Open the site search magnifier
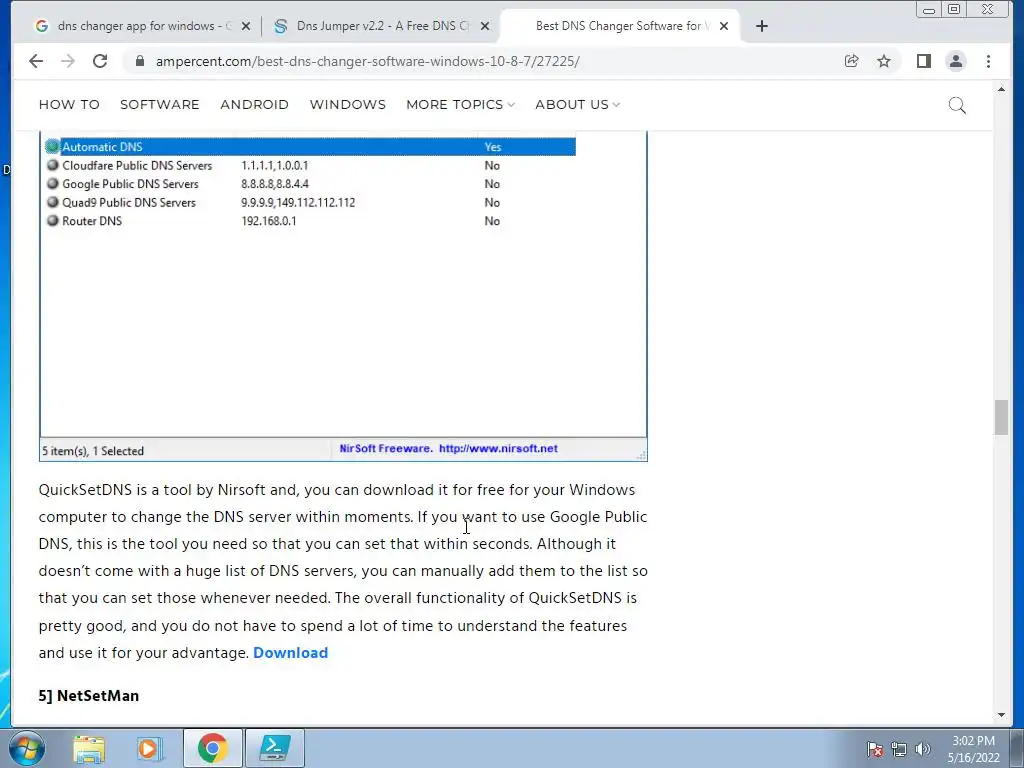This screenshot has height=768, width=1024. (x=957, y=105)
